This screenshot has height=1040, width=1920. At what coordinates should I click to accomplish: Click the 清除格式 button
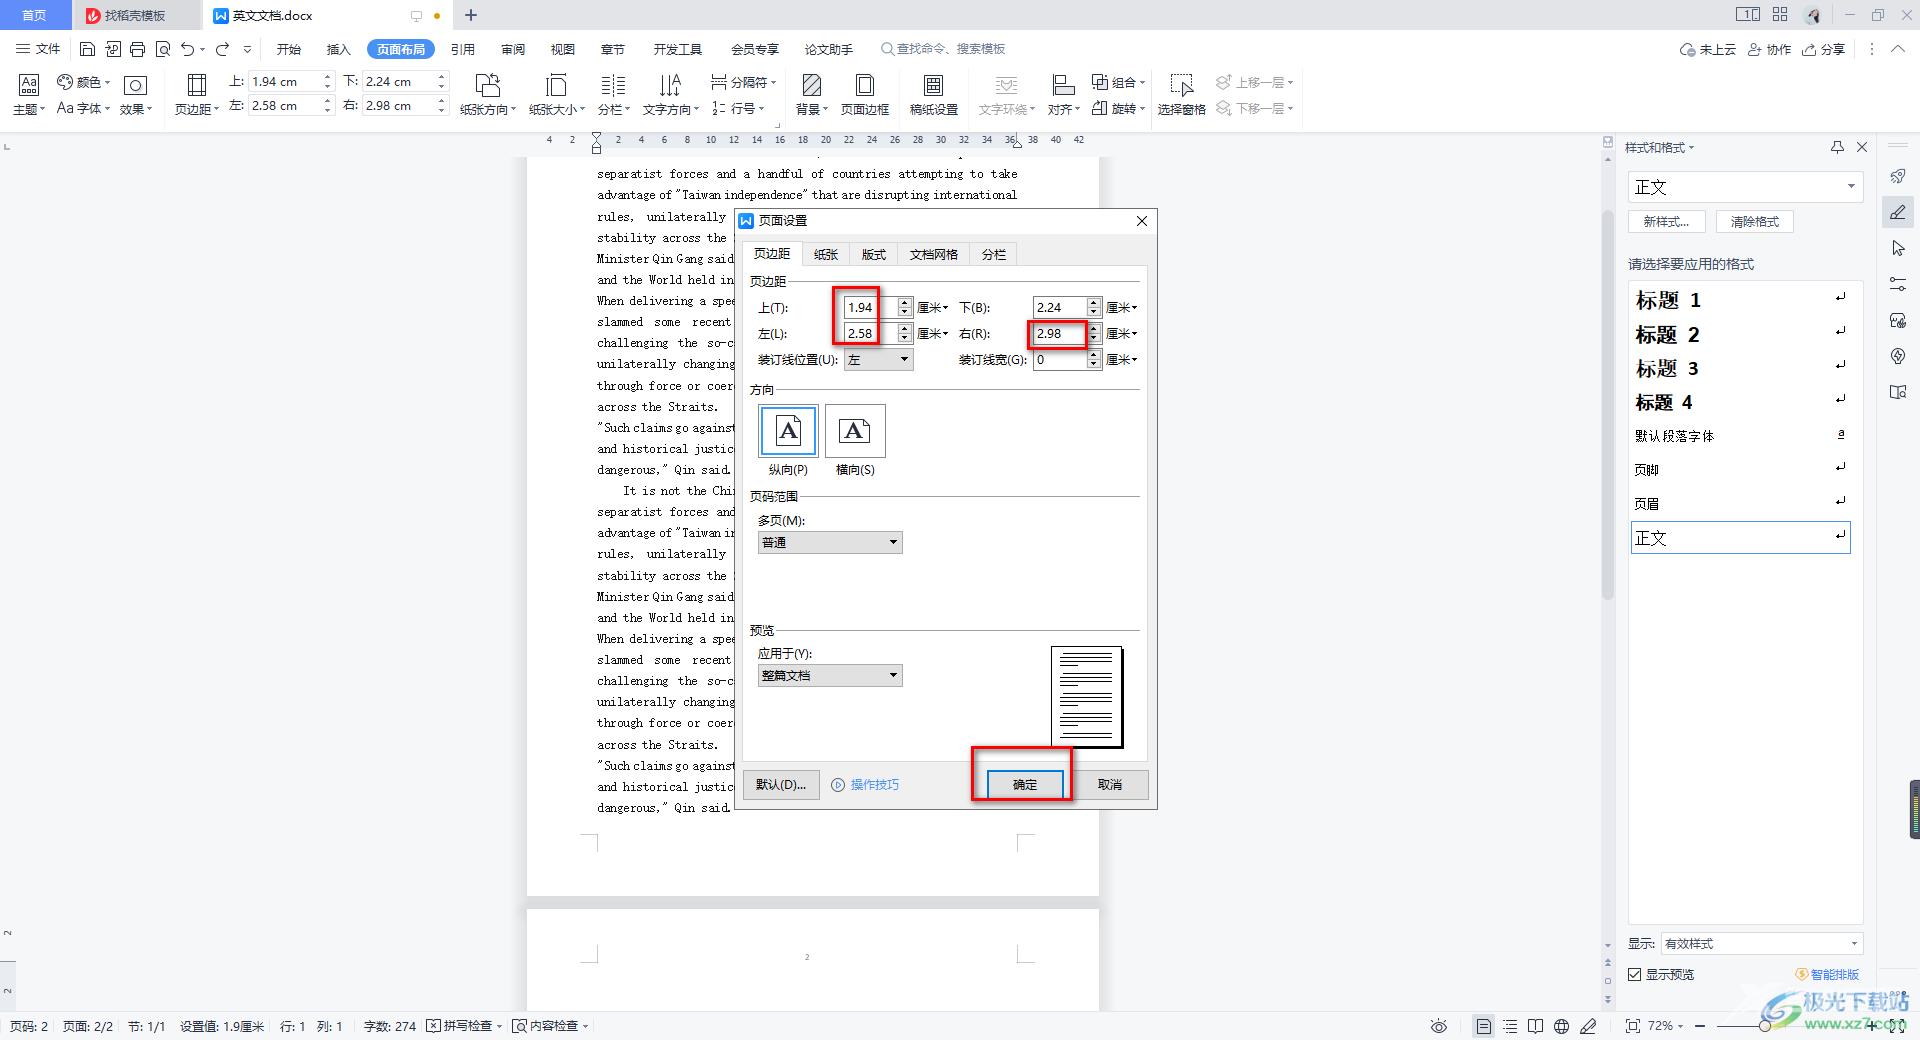tap(1755, 222)
